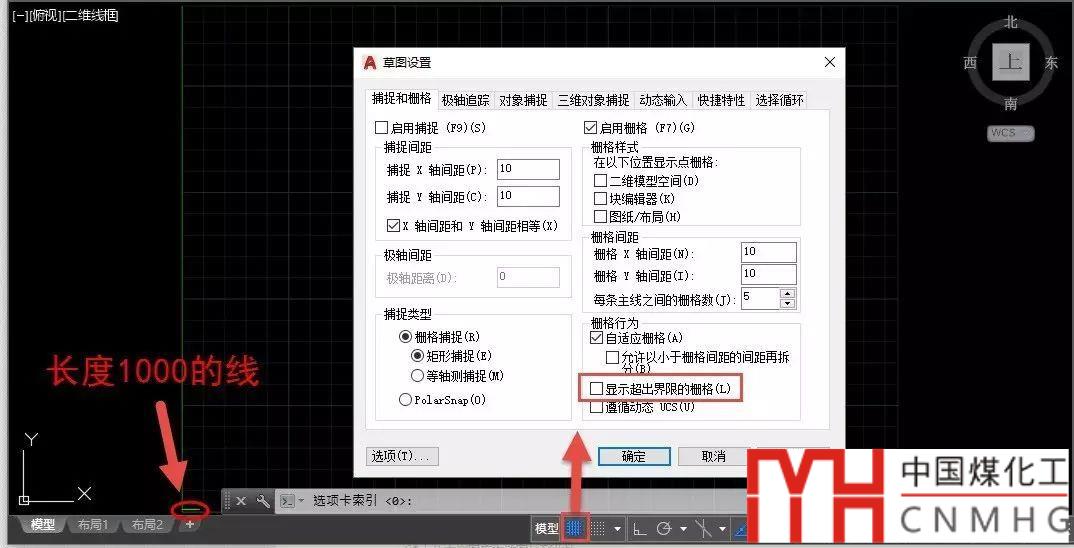Viewport: 1074px width, 548px height.
Task: Click the snap mode dotted-grid icon
Action: point(598,528)
